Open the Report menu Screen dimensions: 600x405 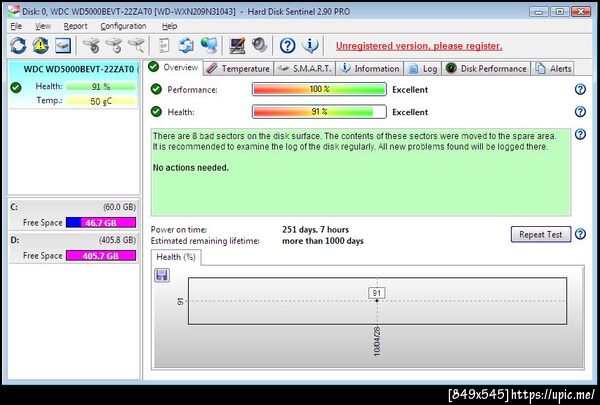[x=75, y=26]
